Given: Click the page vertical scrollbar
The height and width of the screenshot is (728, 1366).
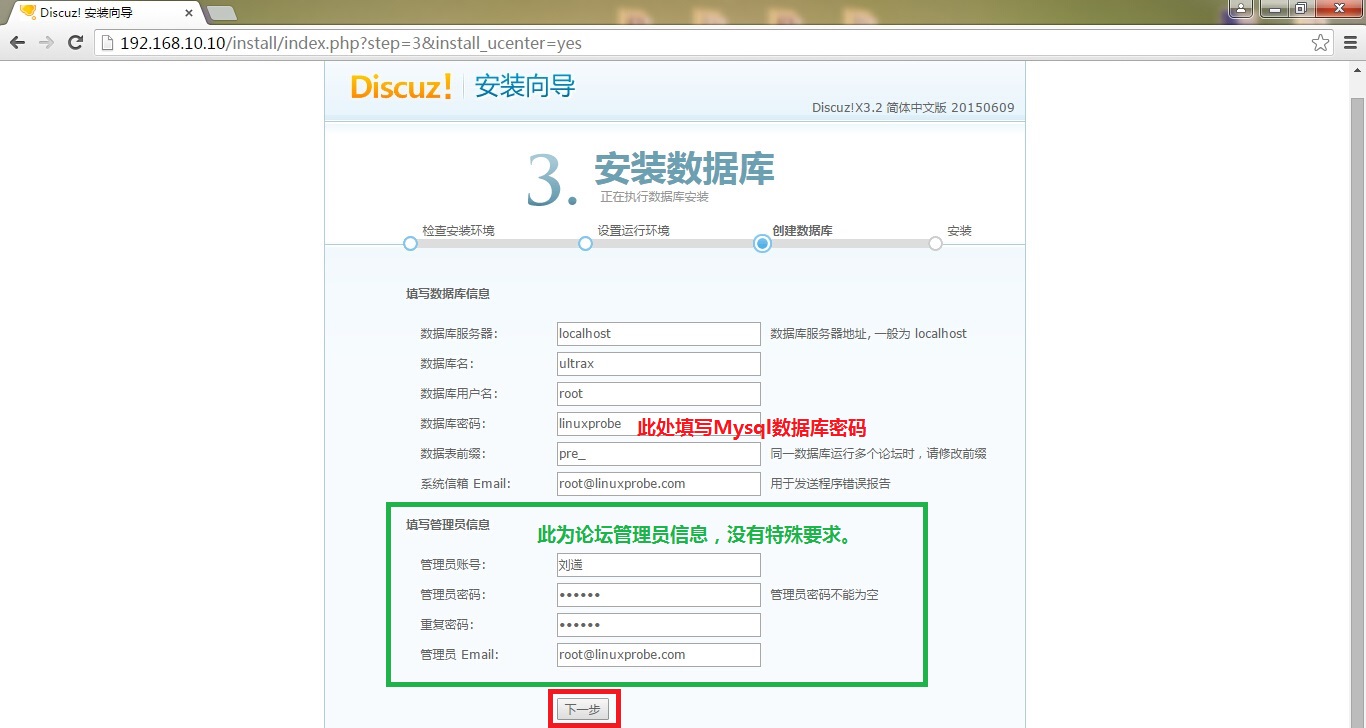Looking at the screenshot, I should point(1356,400).
